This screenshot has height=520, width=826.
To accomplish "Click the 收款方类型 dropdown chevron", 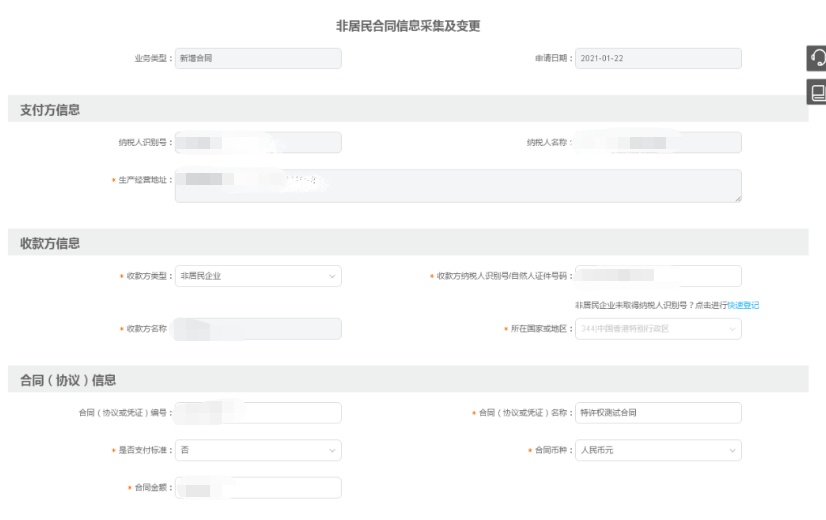I will (x=331, y=276).
